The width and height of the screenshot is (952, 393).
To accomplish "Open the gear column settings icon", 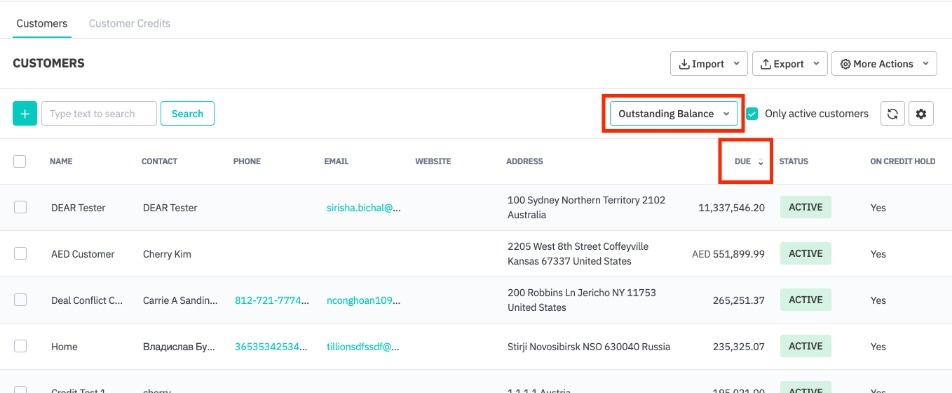I will (x=921, y=114).
